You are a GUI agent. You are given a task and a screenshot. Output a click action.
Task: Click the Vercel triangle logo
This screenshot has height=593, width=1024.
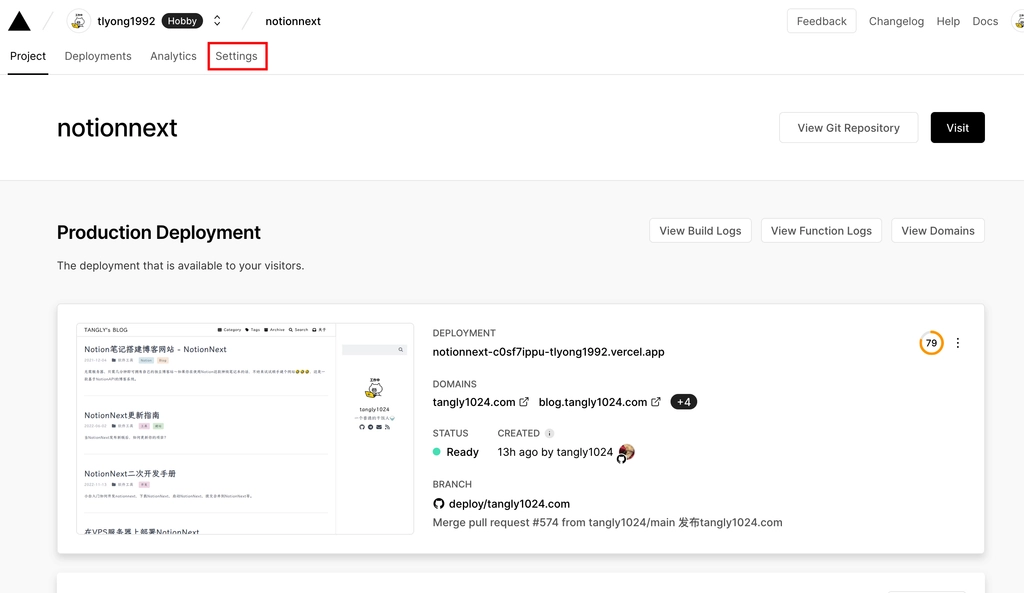coord(19,22)
